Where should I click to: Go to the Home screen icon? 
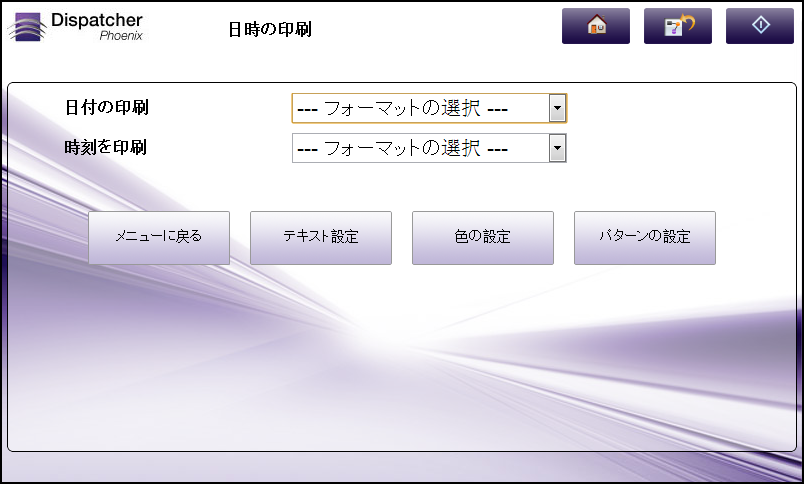(x=596, y=26)
